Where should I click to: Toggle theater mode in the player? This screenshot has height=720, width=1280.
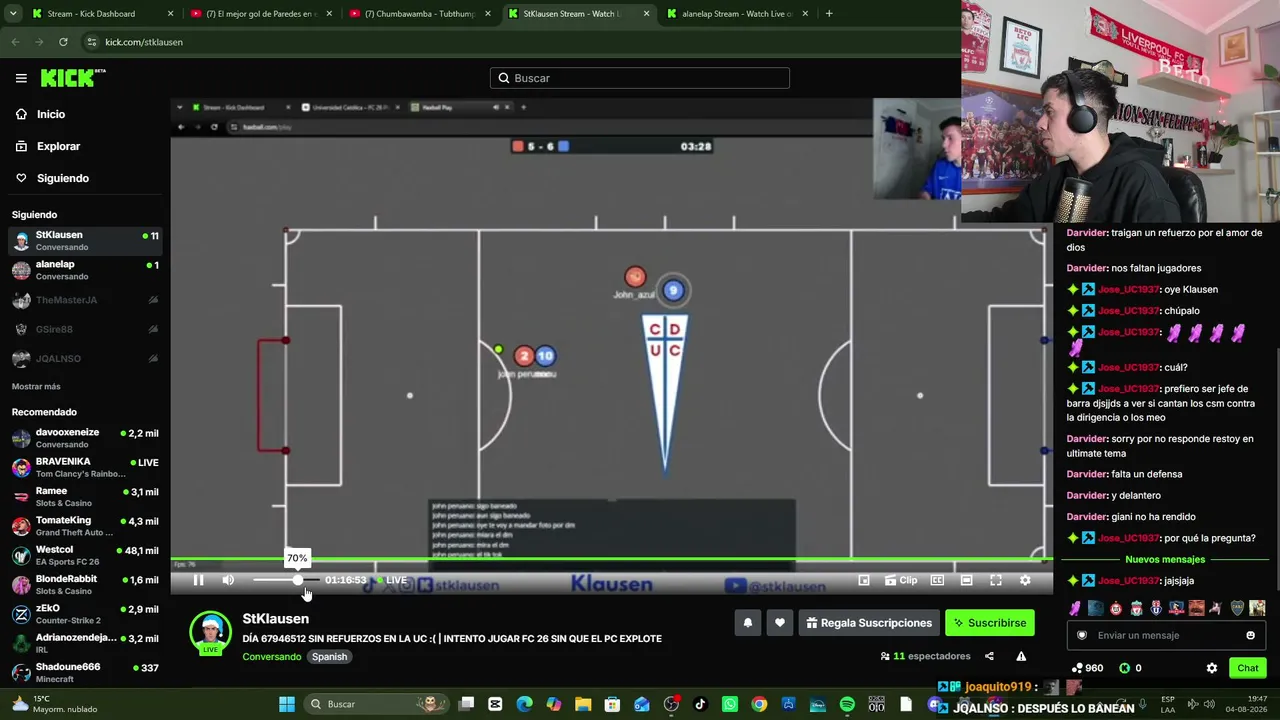coord(966,580)
